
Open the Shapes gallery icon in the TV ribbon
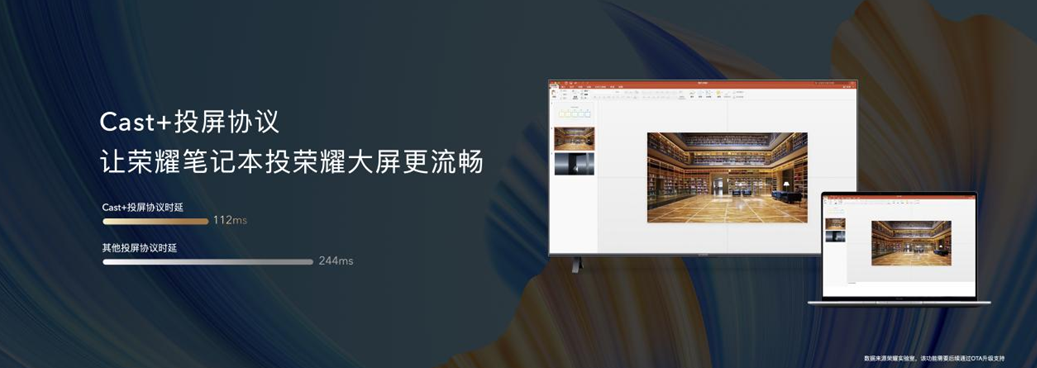click(692, 94)
